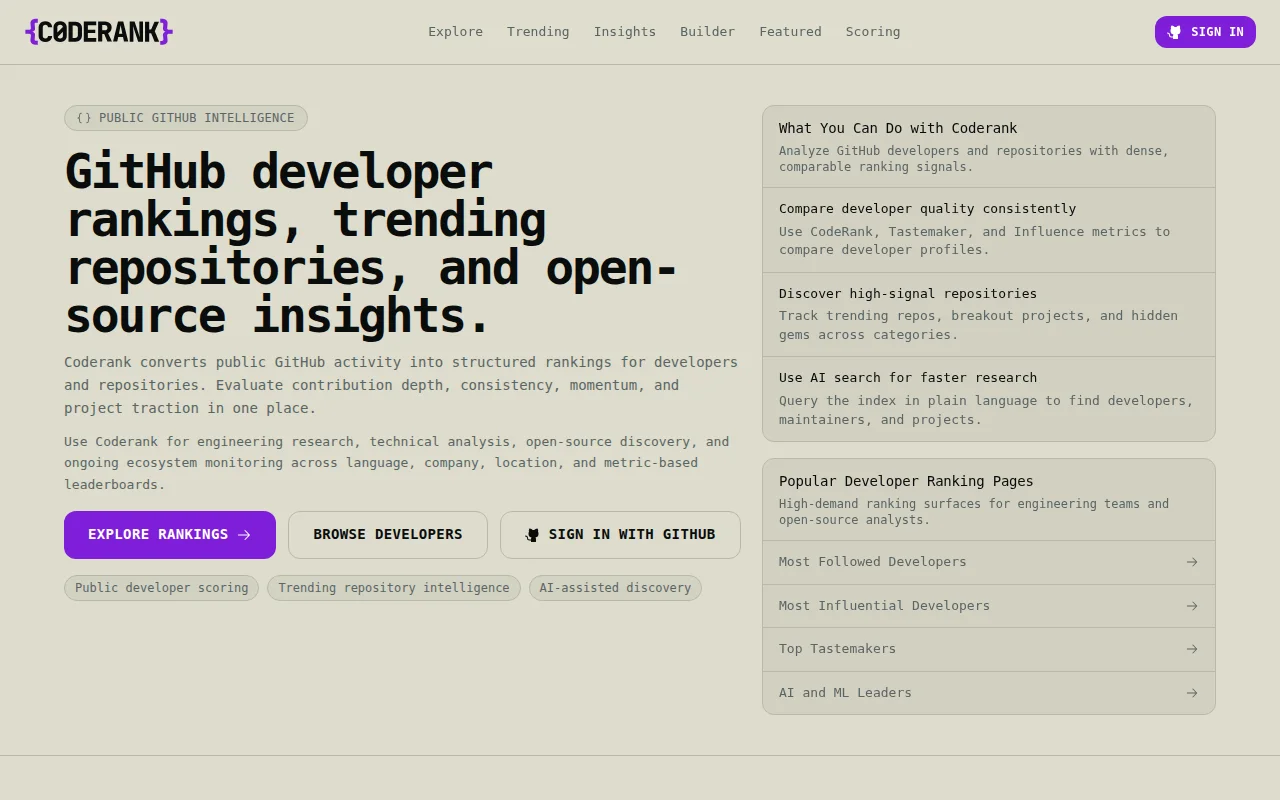Click the GitHub cat icon in Sign In button
The height and width of the screenshot is (800, 1280).
point(1174,32)
